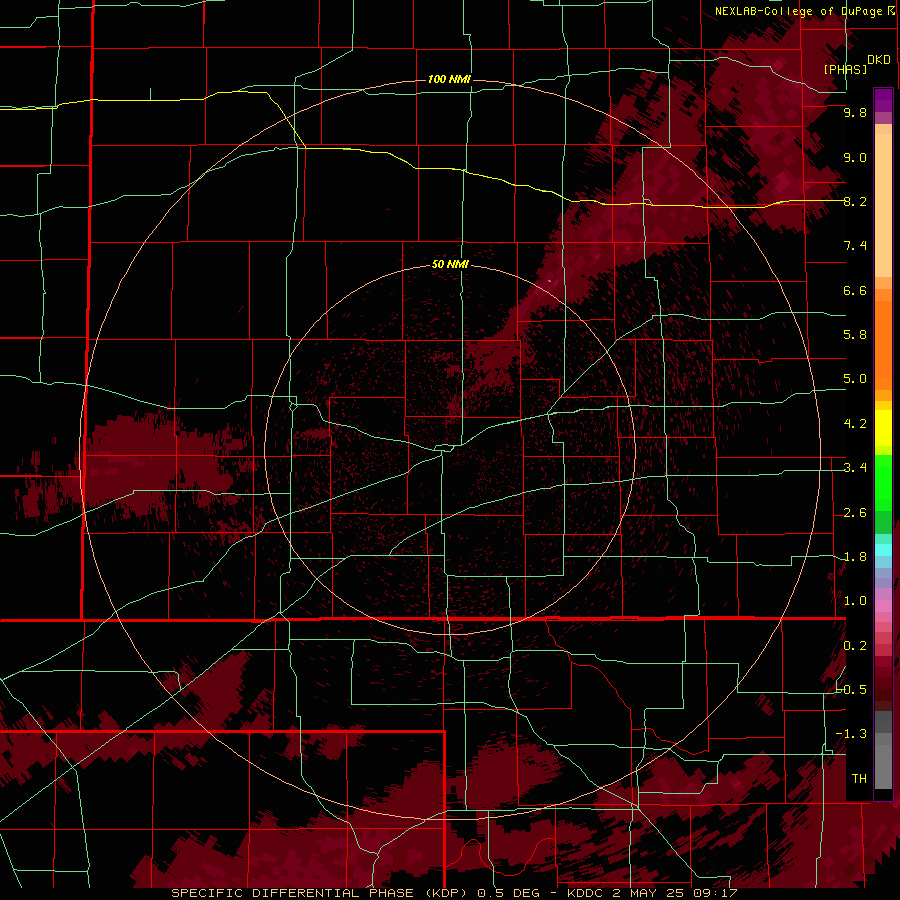Select the 9.8 scale value
900x900 pixels.
(855, 112)
